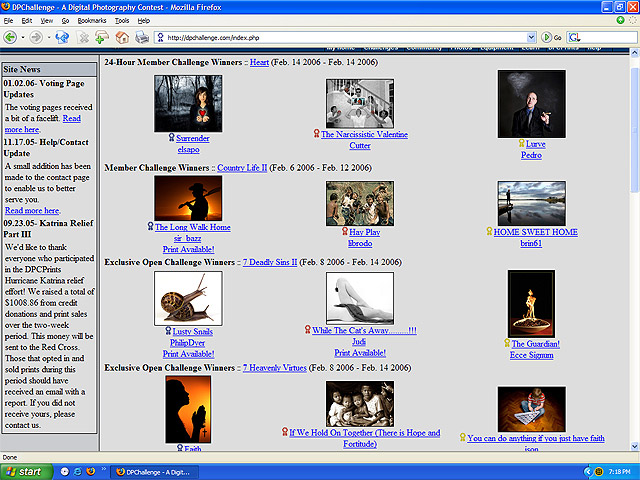Click the Forward navigation arrow icon

click(35, 37)
